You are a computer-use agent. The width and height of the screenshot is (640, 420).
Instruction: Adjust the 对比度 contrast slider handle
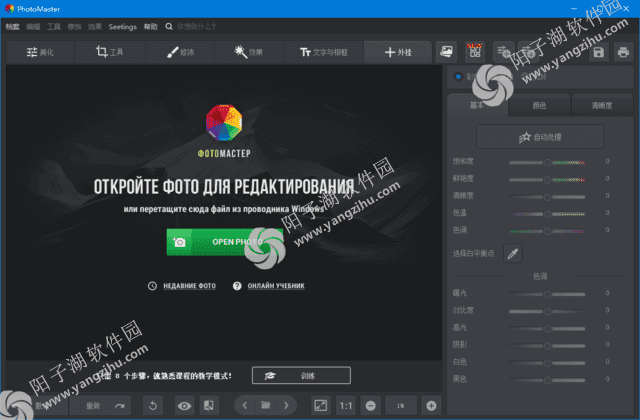[x=547, y=311]
